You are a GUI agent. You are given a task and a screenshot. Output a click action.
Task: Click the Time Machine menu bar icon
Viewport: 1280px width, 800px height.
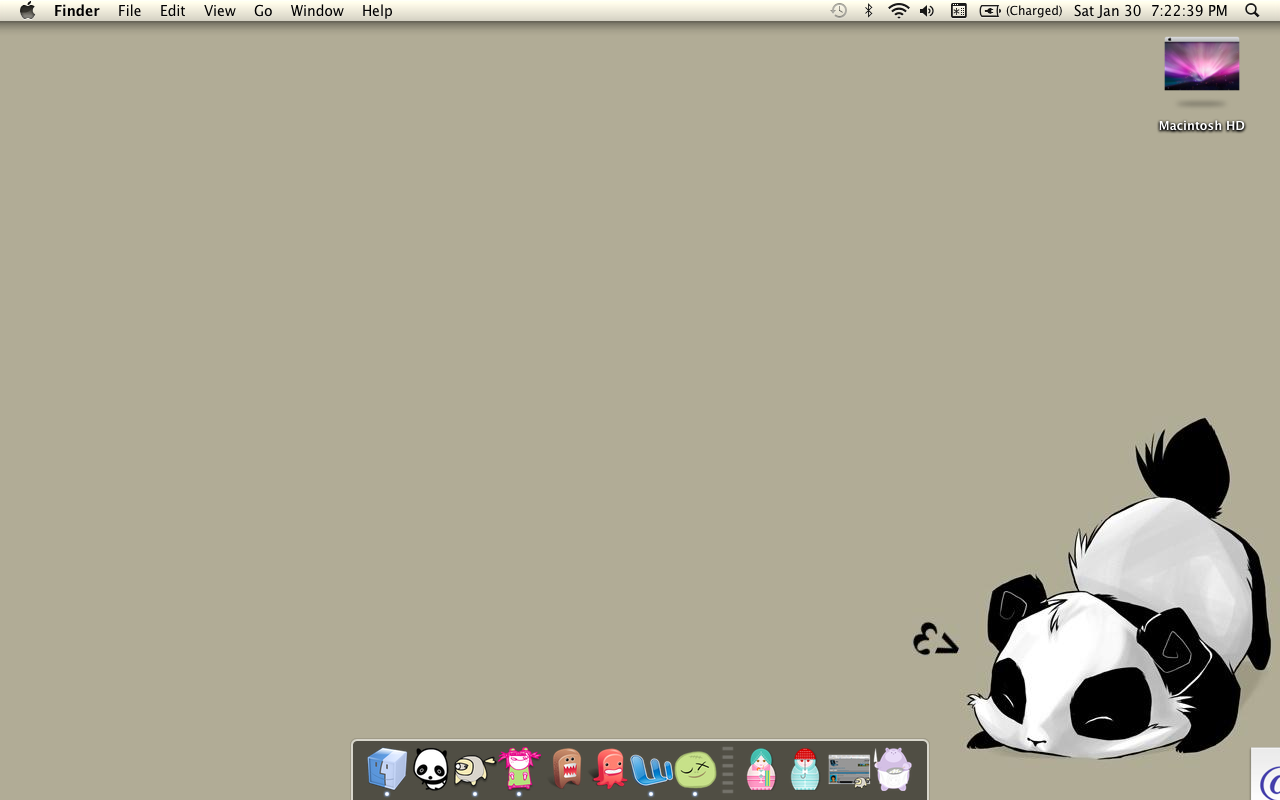[839, 11]
